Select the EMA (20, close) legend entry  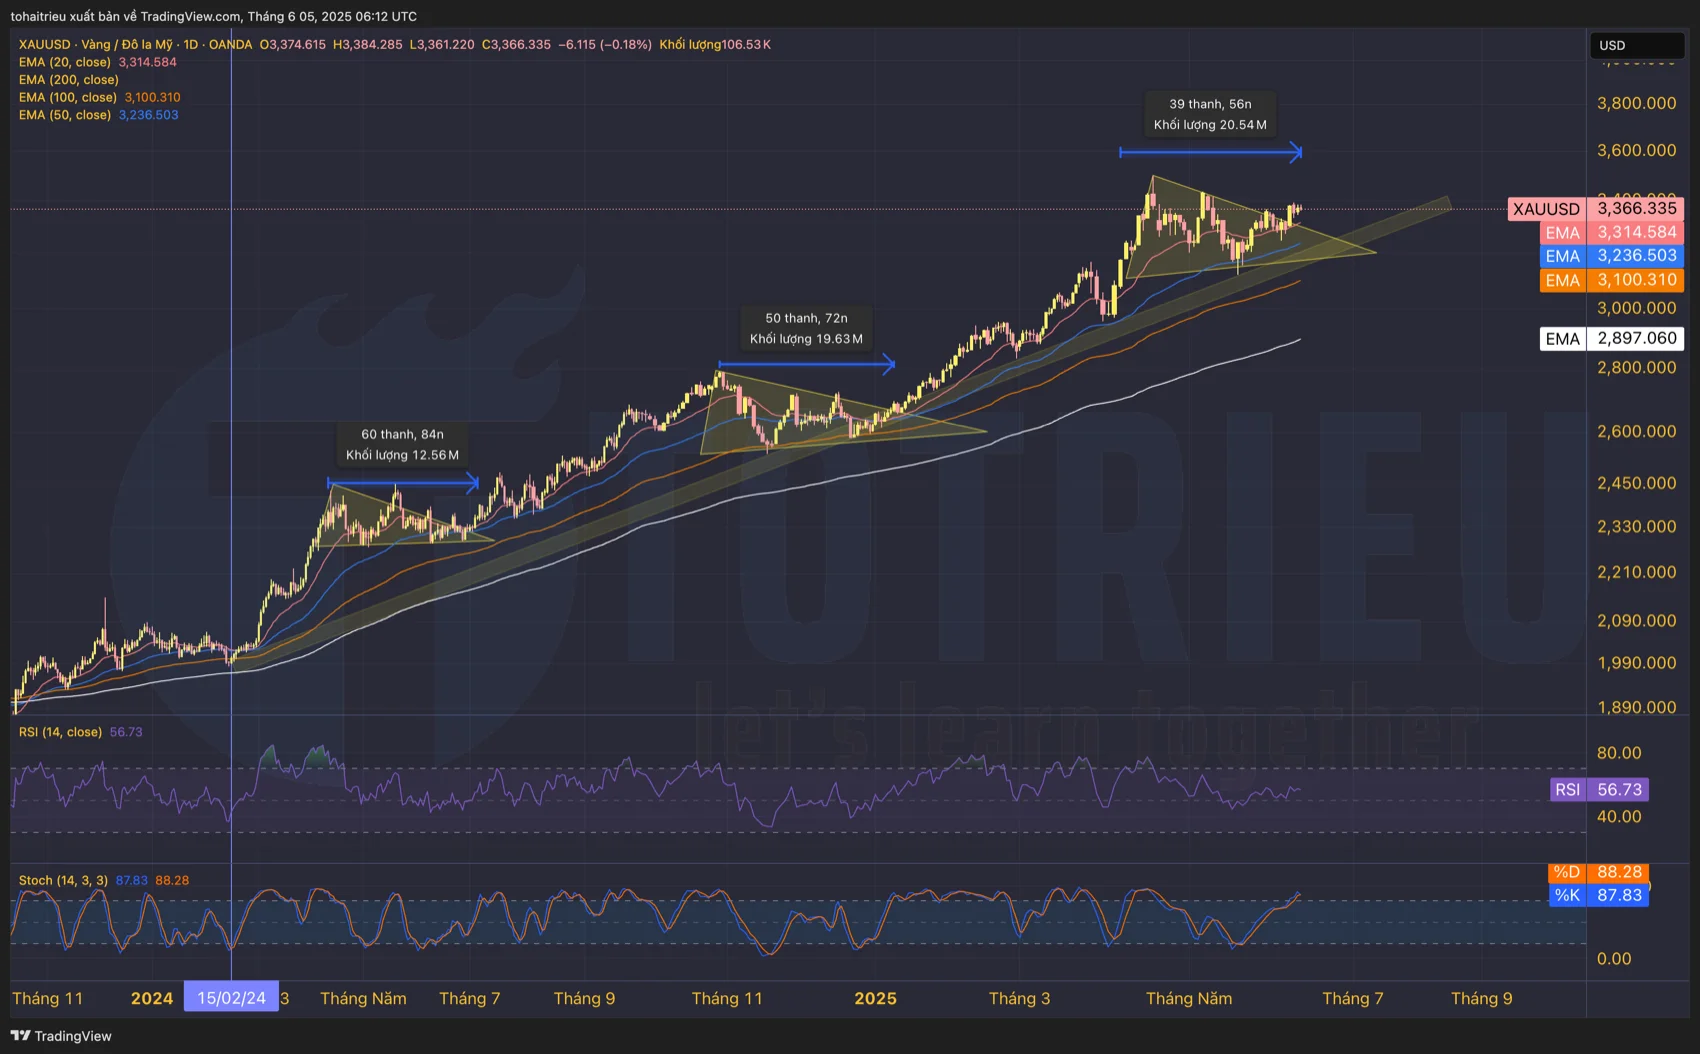65,62
